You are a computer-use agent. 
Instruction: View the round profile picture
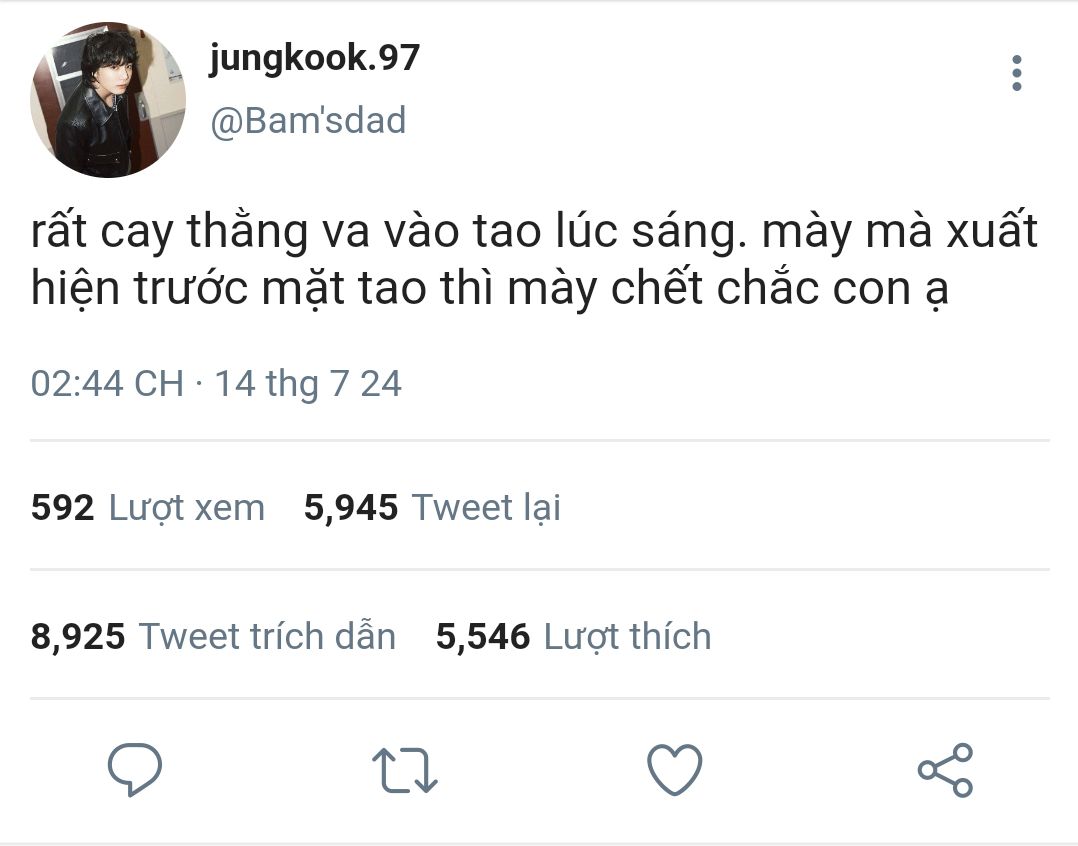(x=108, y=100)
